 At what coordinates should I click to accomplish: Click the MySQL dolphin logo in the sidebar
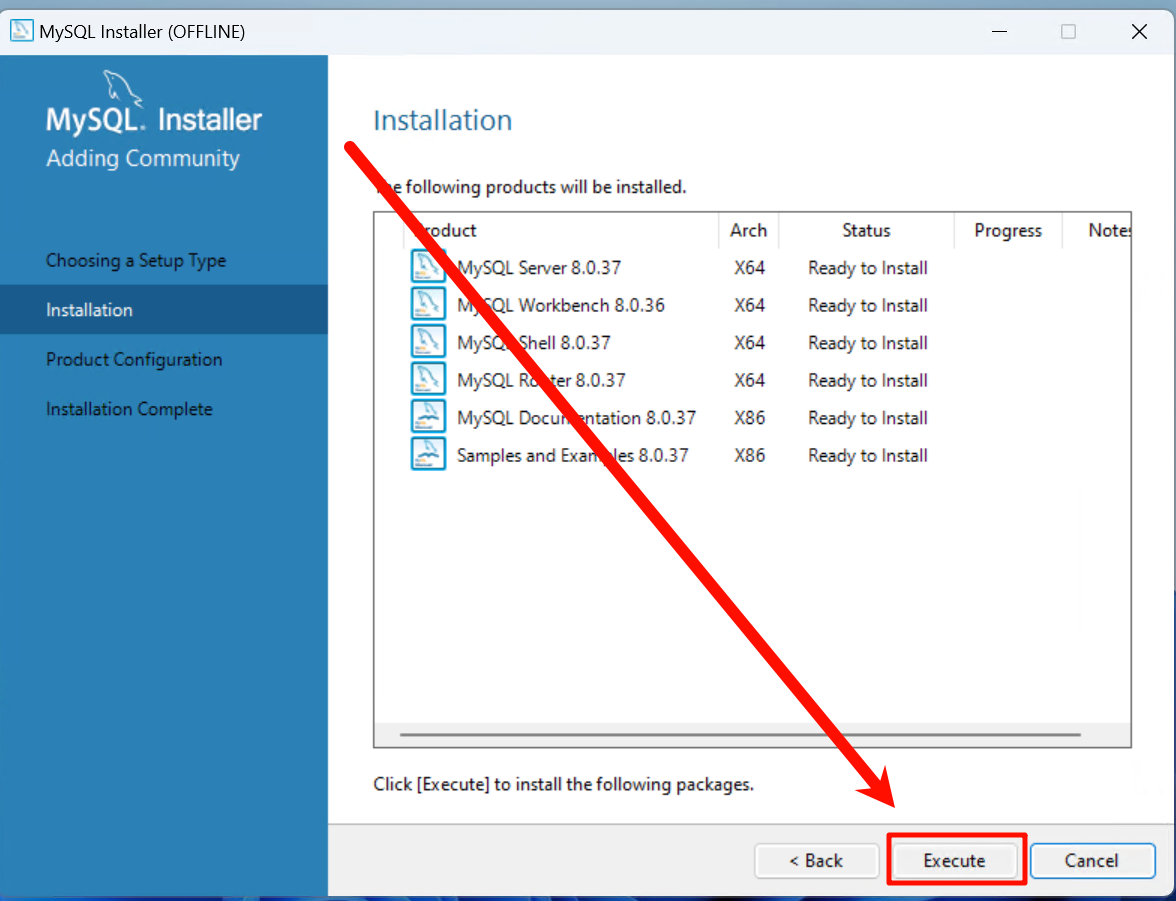123,89
